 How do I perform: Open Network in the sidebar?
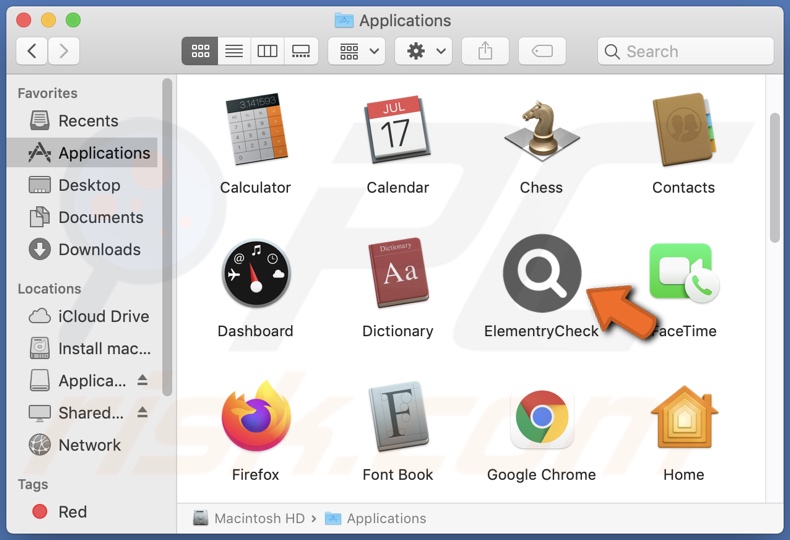click(83, 445)
